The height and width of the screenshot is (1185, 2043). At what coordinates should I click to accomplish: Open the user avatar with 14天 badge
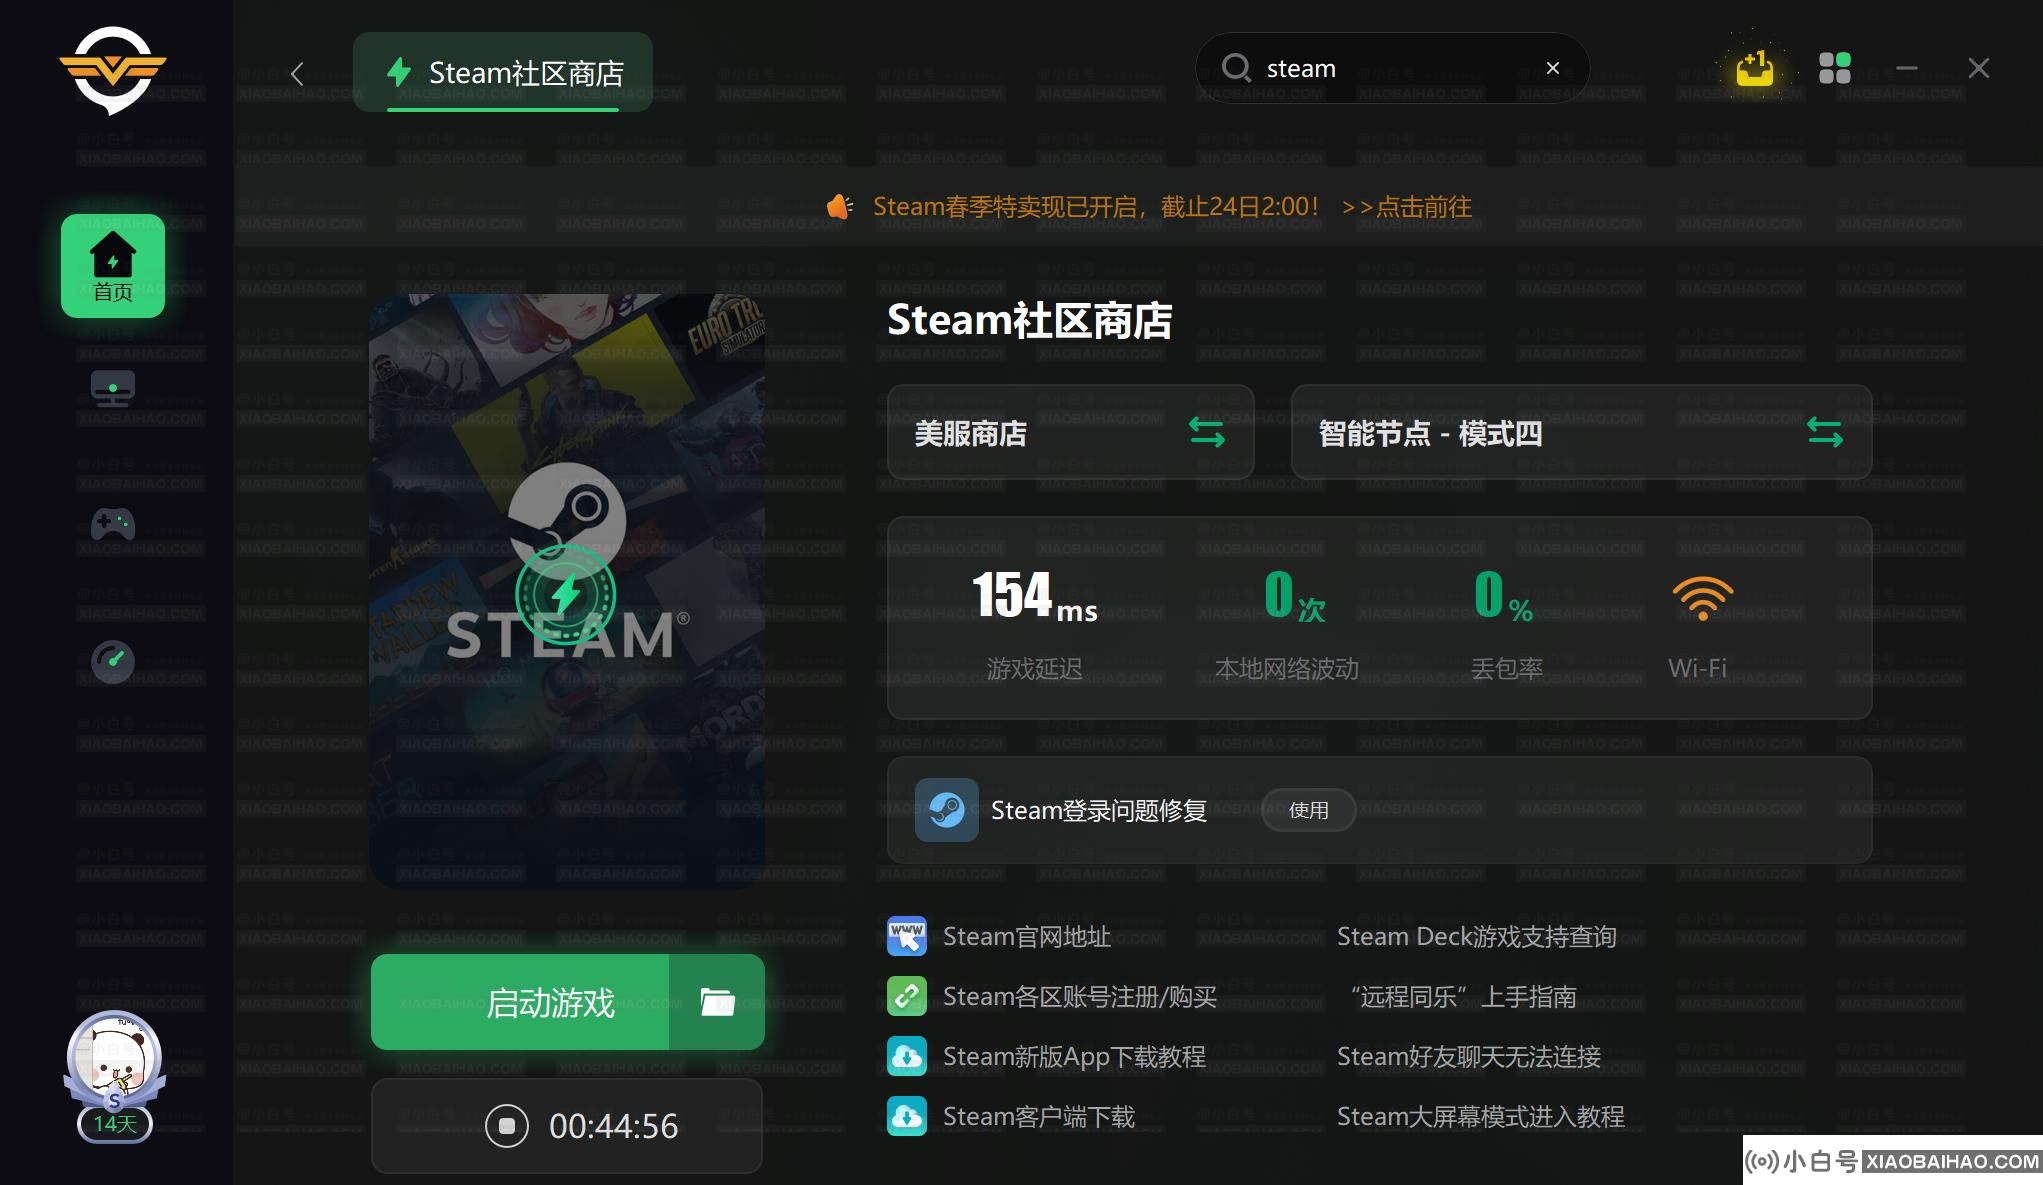click(x=114, y=1077)
